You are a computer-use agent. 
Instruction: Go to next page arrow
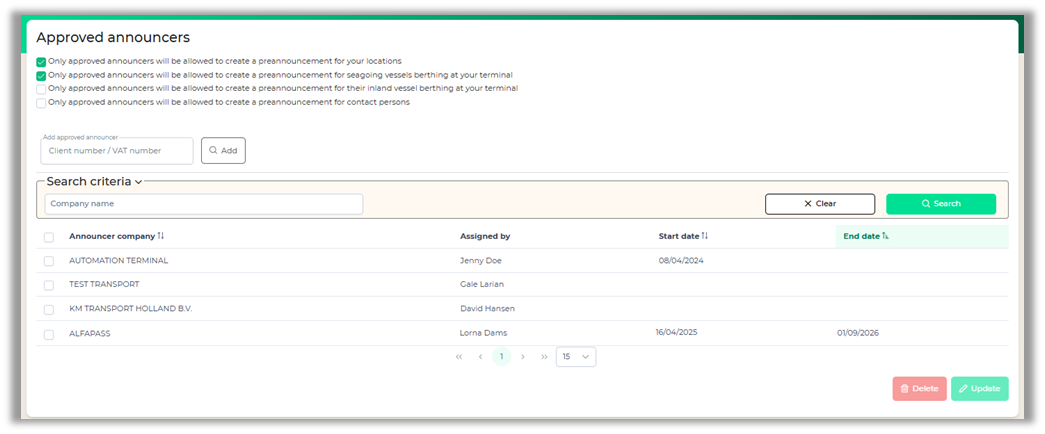[523, 357]
